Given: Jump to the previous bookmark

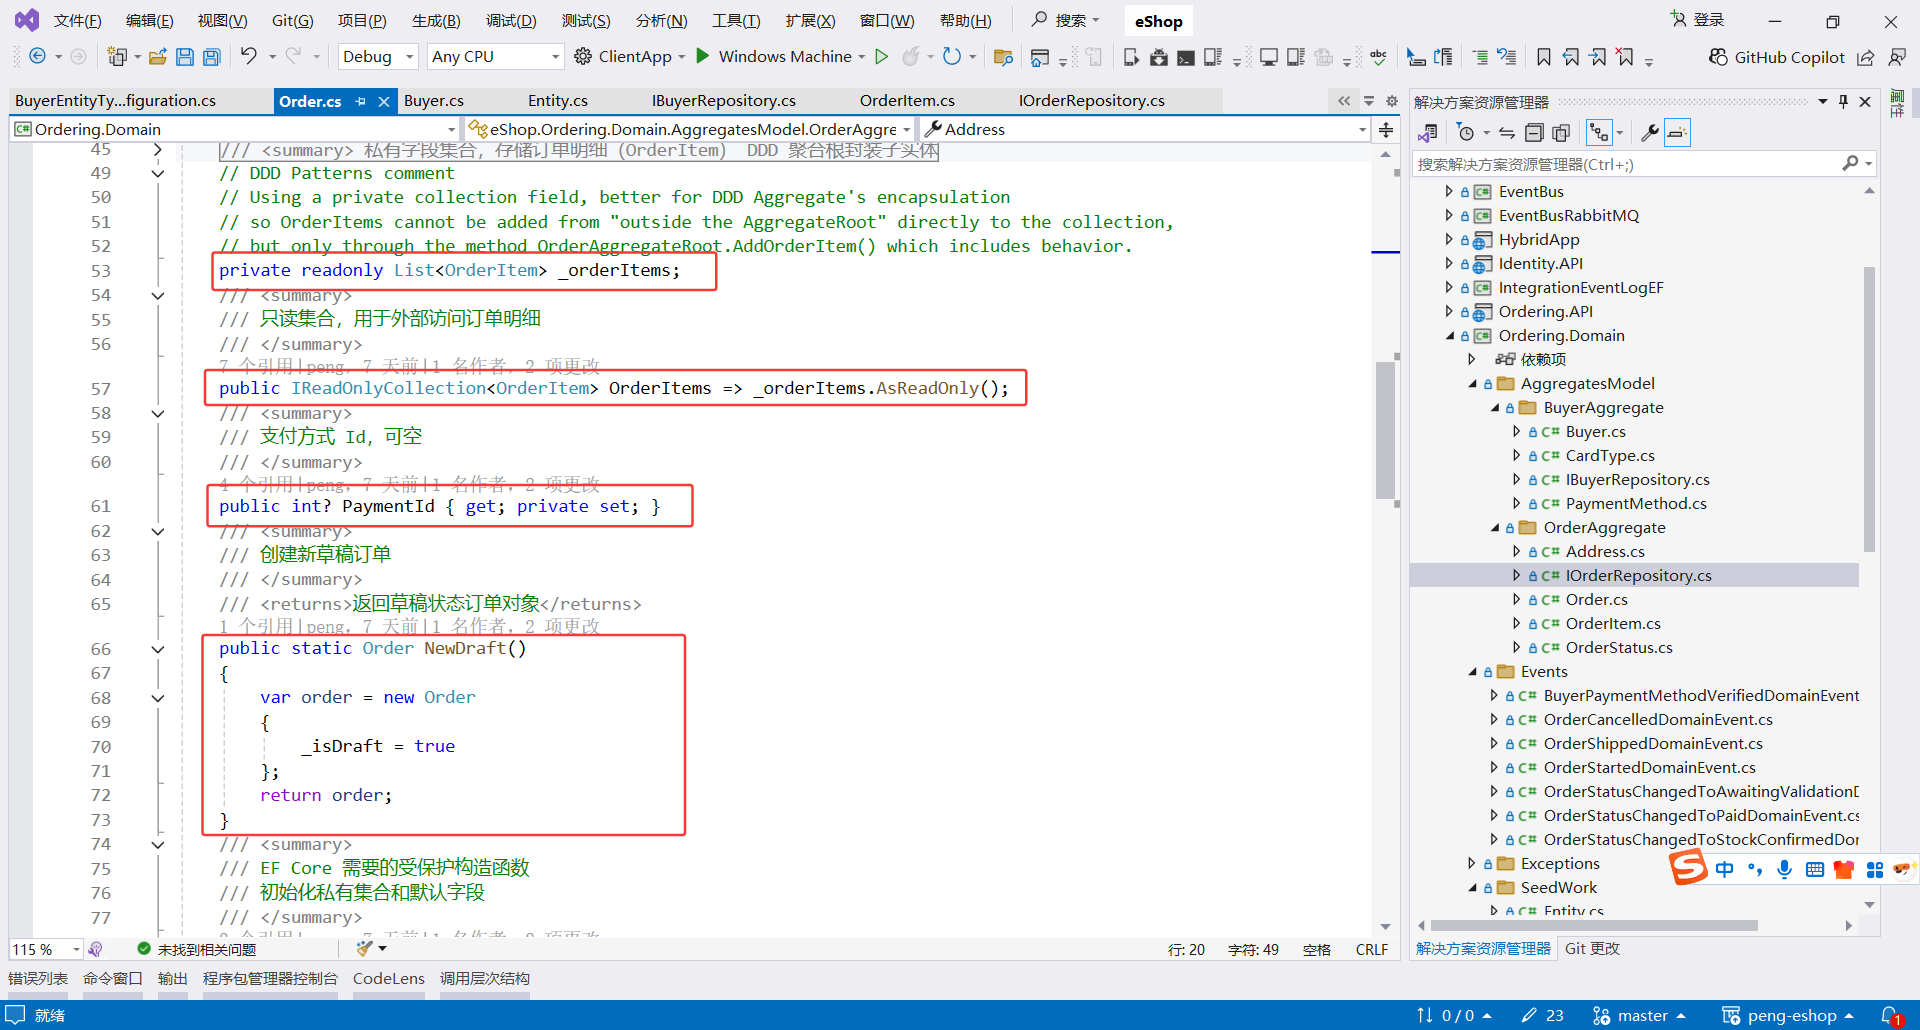Looking at the screenshot, I should point(1572,57).
